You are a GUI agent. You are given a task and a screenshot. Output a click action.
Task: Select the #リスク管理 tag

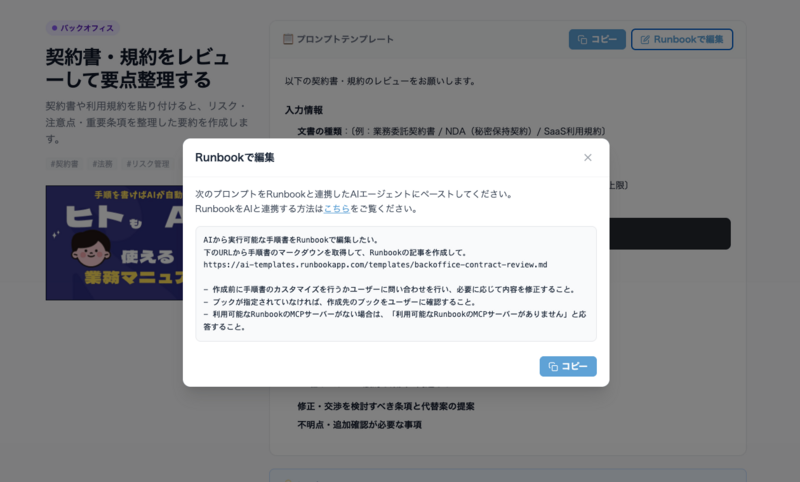point(147,164)
